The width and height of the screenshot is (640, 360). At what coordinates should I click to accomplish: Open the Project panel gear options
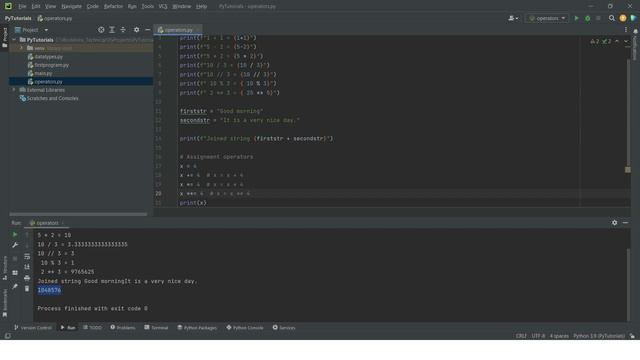(x=136, y=30)
